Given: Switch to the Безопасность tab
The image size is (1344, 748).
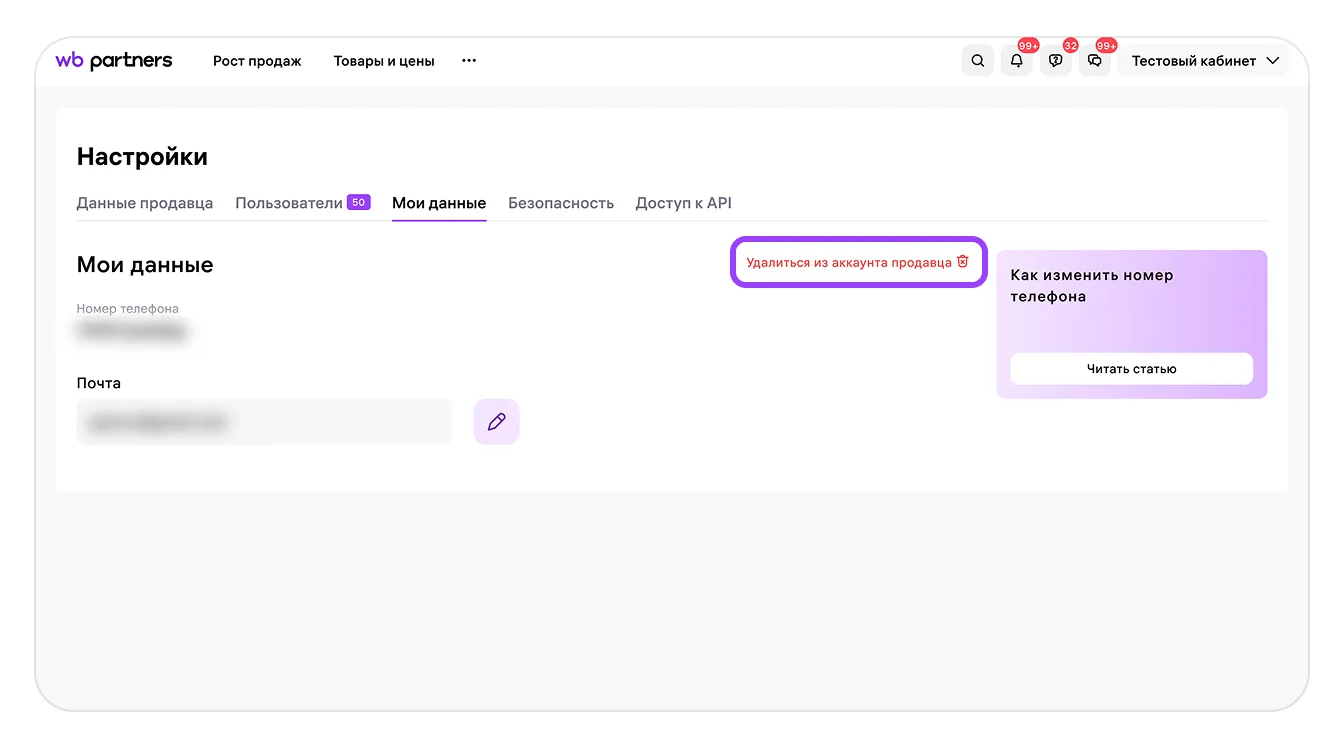Looking at the screenshot, I should tap(561, 203).
